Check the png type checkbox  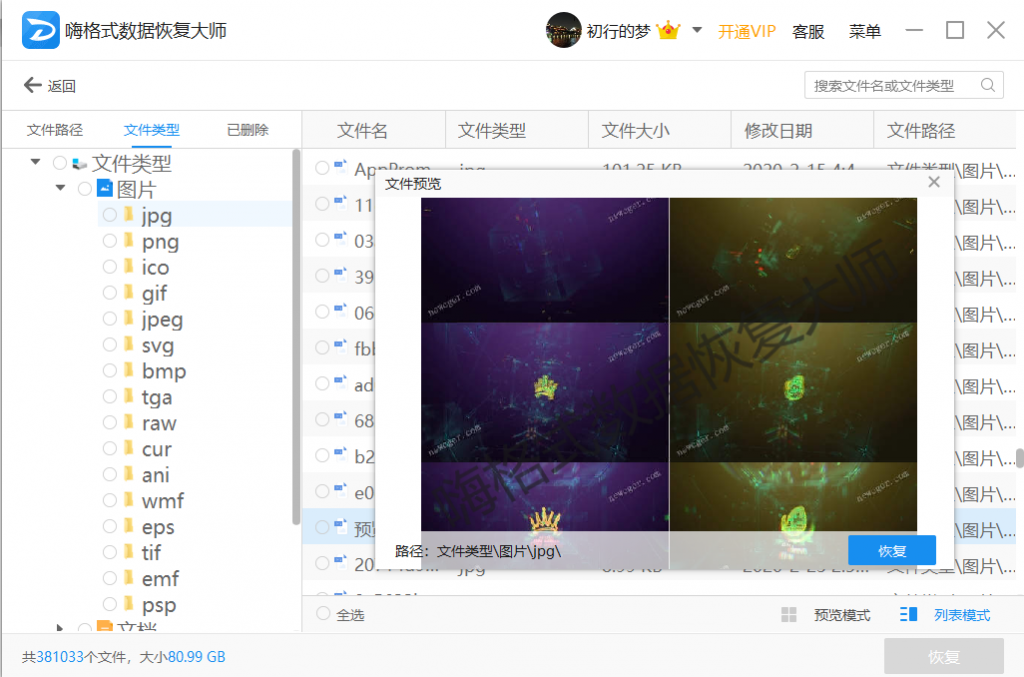click(110, 240)
